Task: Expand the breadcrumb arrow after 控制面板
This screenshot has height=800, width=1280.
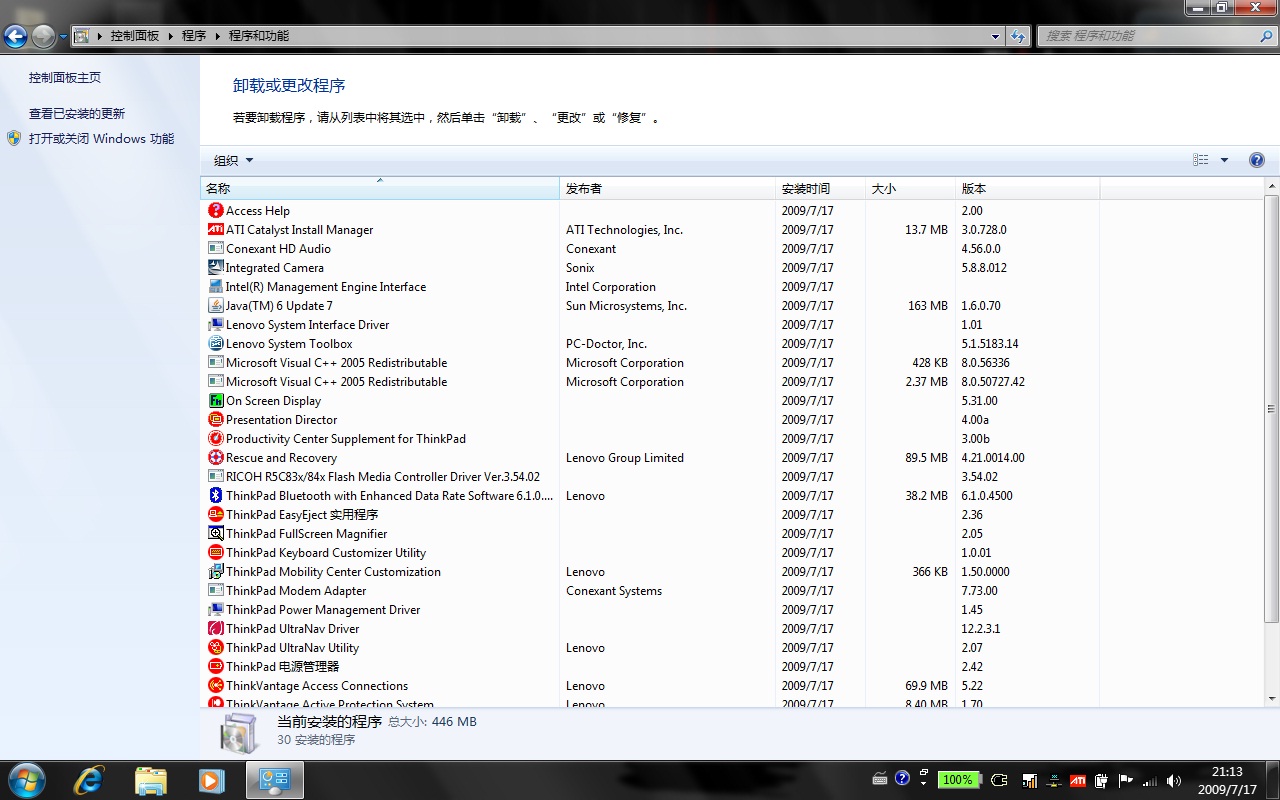Action: click(170, 36)
